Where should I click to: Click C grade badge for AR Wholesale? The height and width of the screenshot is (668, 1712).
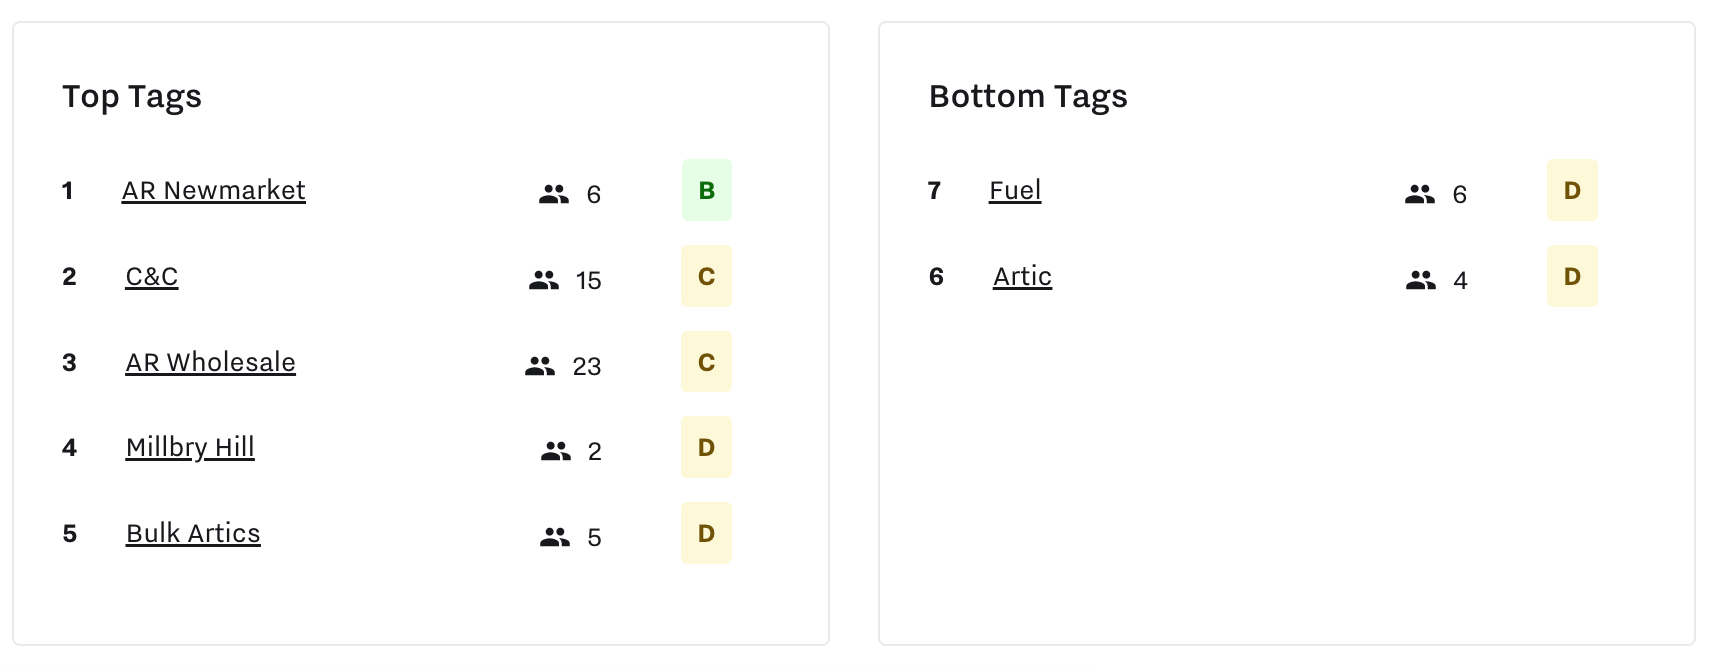(706, 362)
